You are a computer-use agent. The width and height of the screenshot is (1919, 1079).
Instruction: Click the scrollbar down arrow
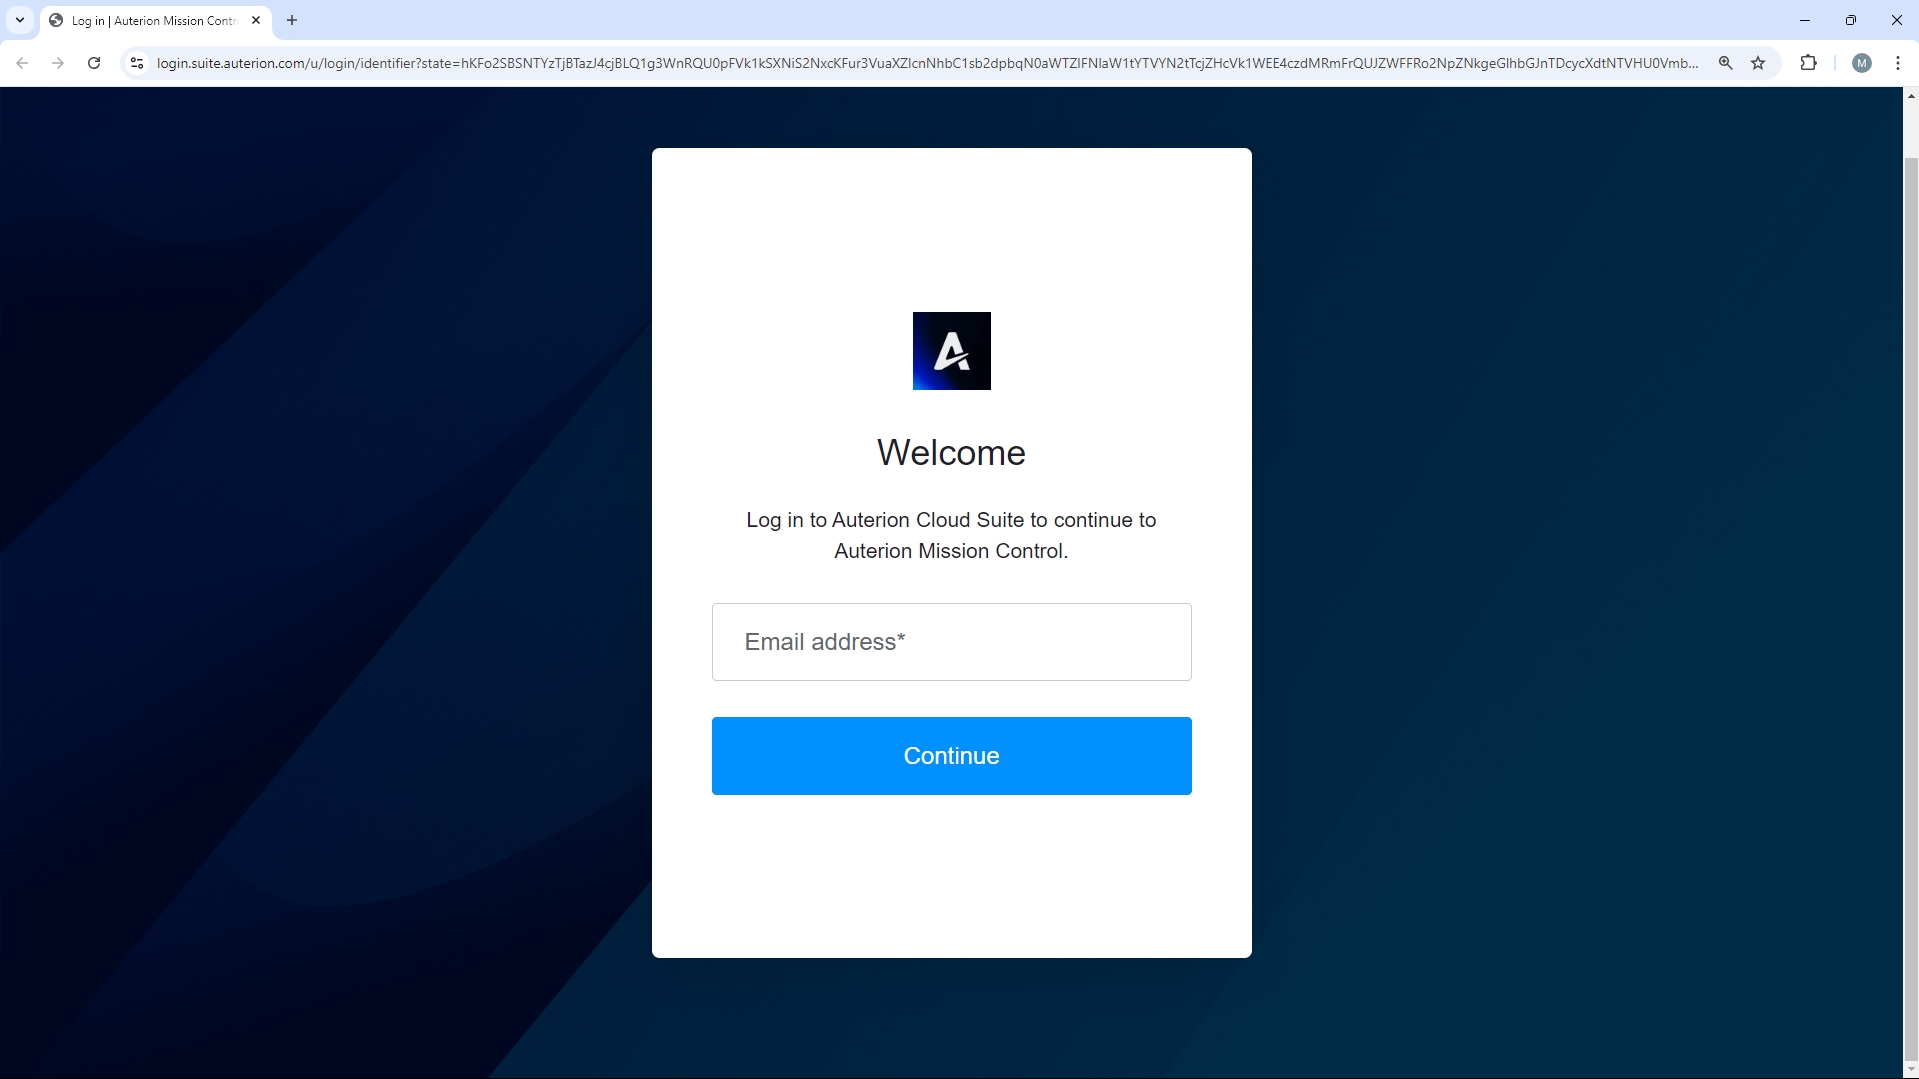click(1910, 1070)
